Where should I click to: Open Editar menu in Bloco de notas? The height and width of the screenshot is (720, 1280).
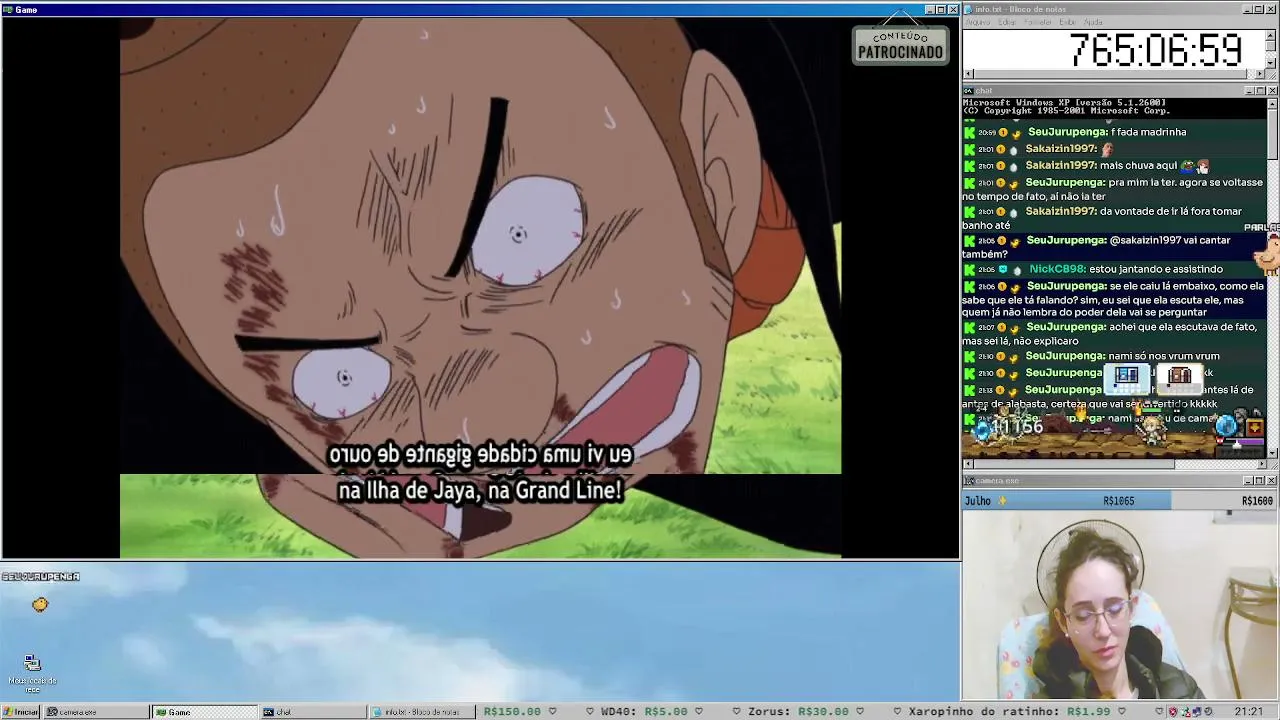pos(1006,22)
